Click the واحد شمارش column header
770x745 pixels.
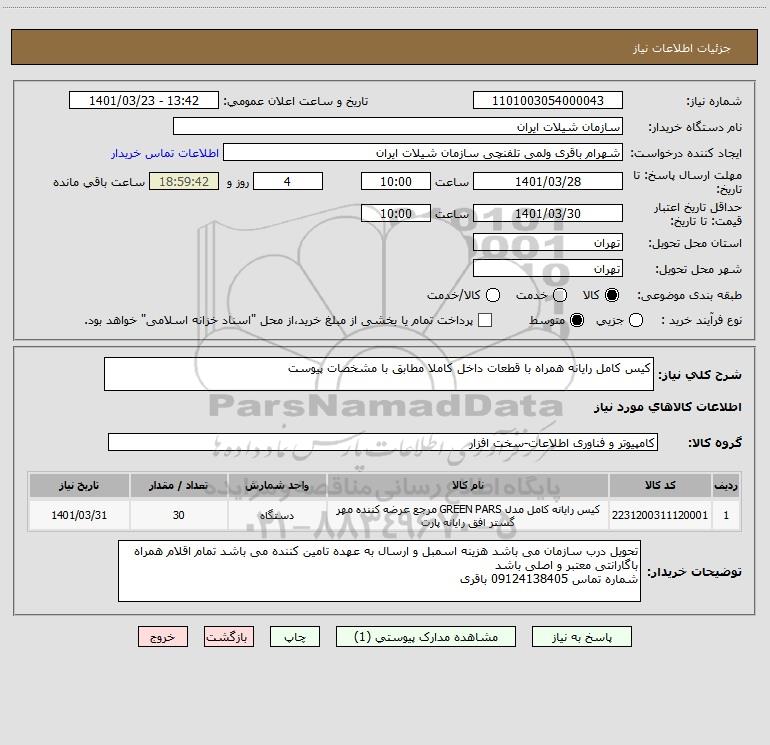pyautogui.click(x=276, y=486)
